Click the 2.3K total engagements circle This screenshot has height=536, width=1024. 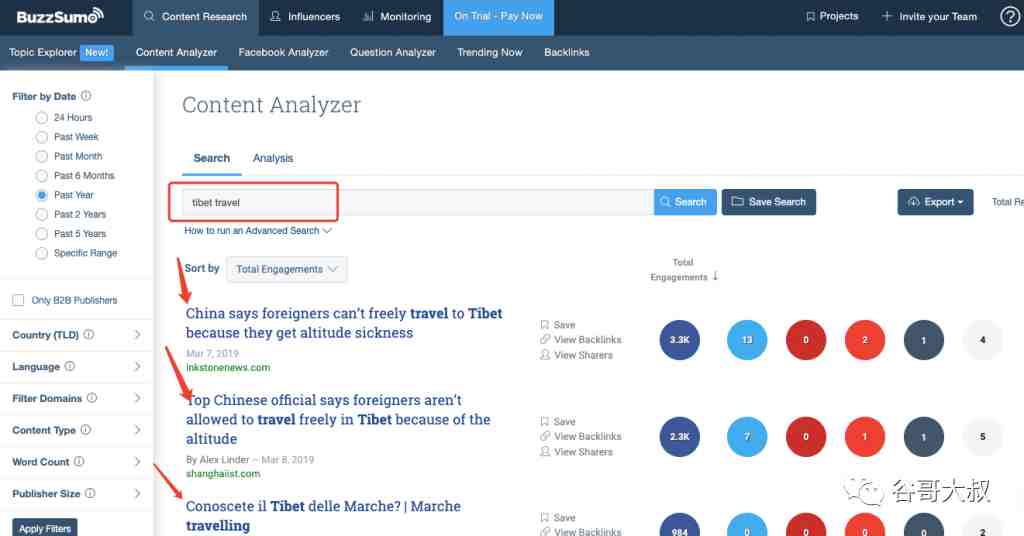[x=679, y=436]
